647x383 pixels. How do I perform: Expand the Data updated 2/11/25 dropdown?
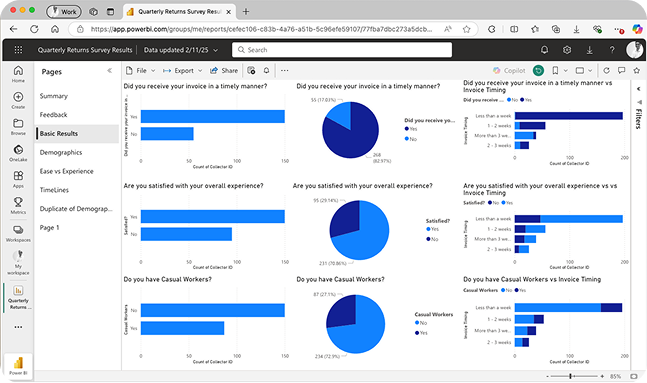coord(181,50)
